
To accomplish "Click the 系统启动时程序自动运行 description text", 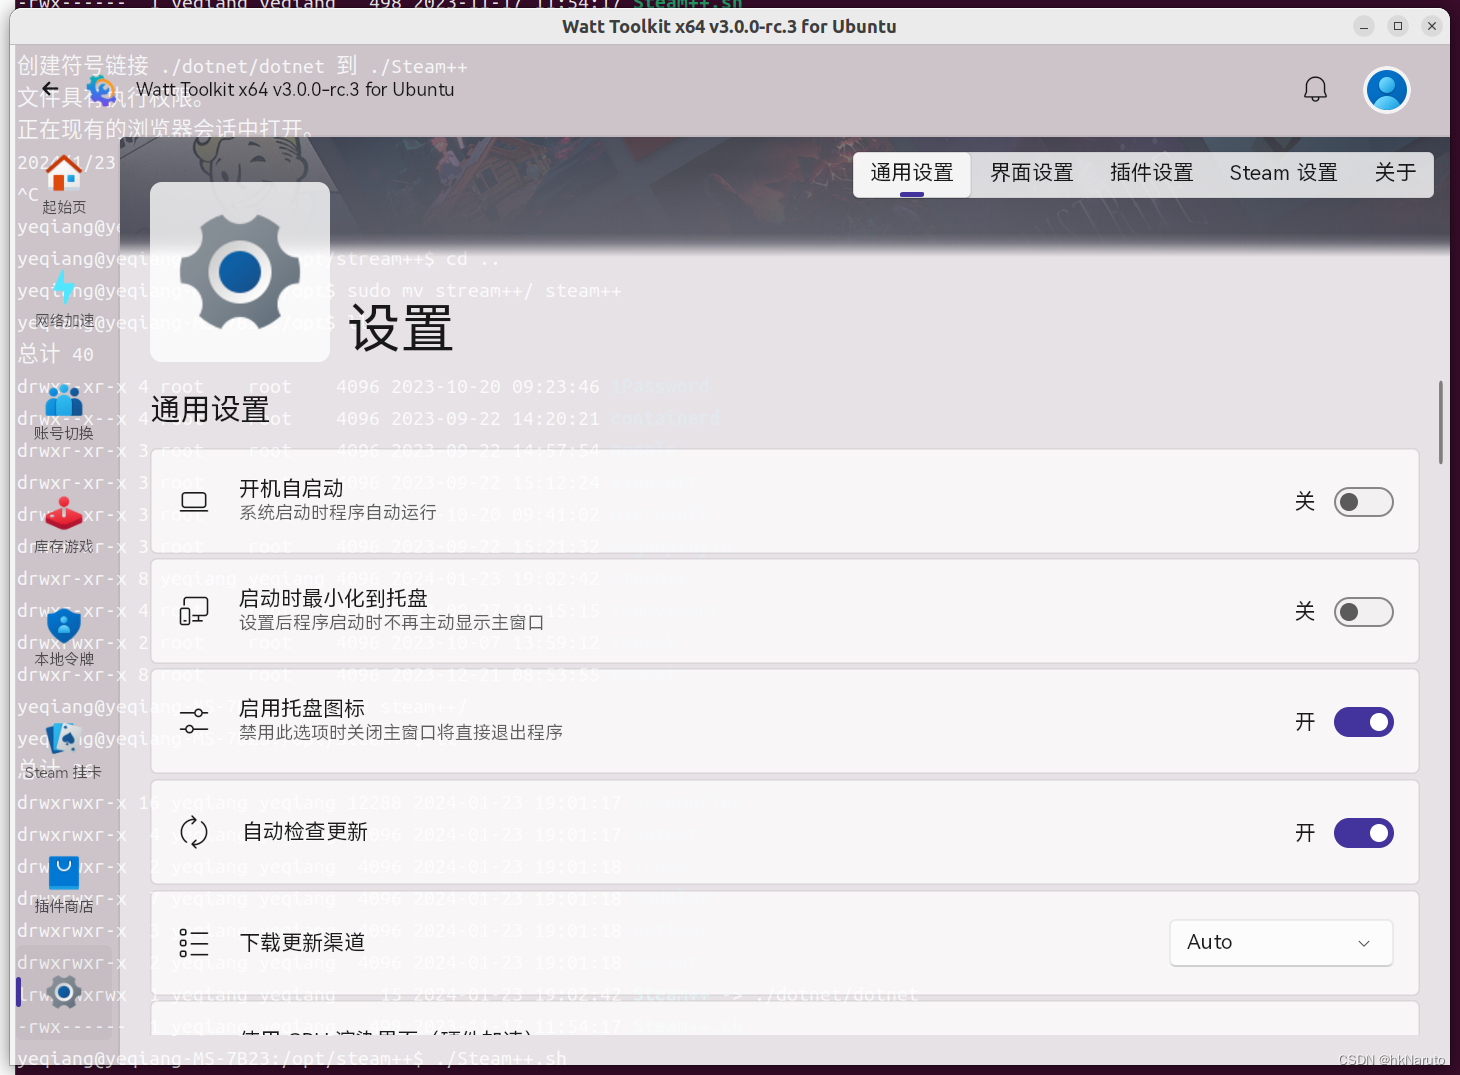I will [x=338, y=513].
